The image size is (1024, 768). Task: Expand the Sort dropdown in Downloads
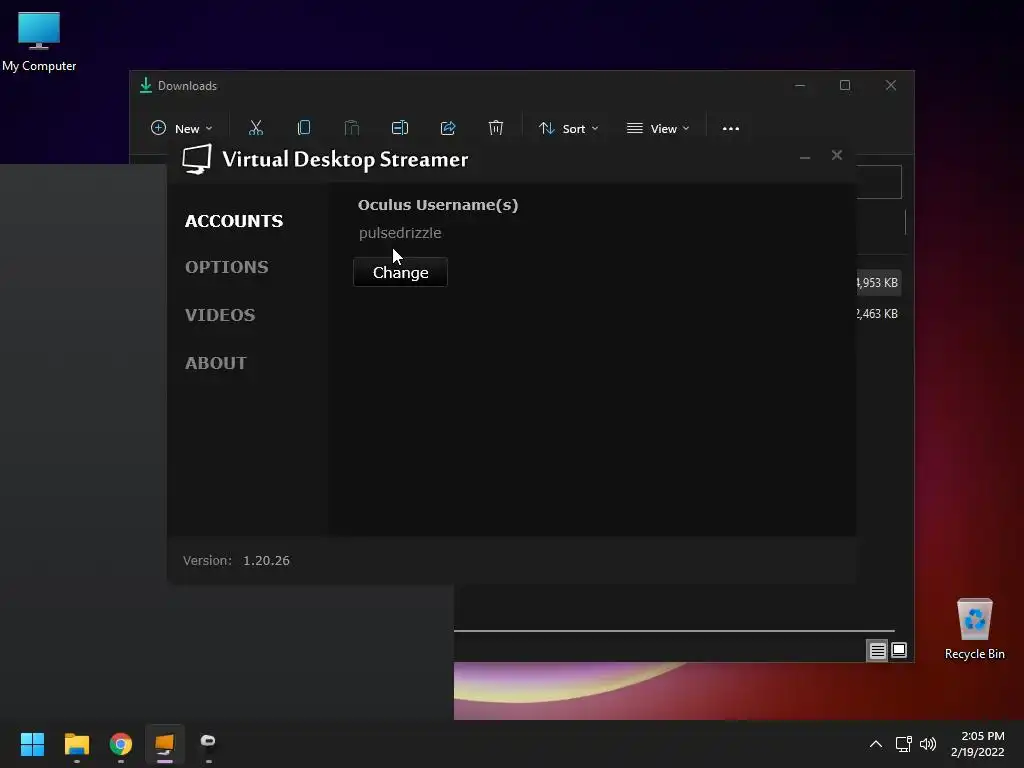(x=568, y=129)
